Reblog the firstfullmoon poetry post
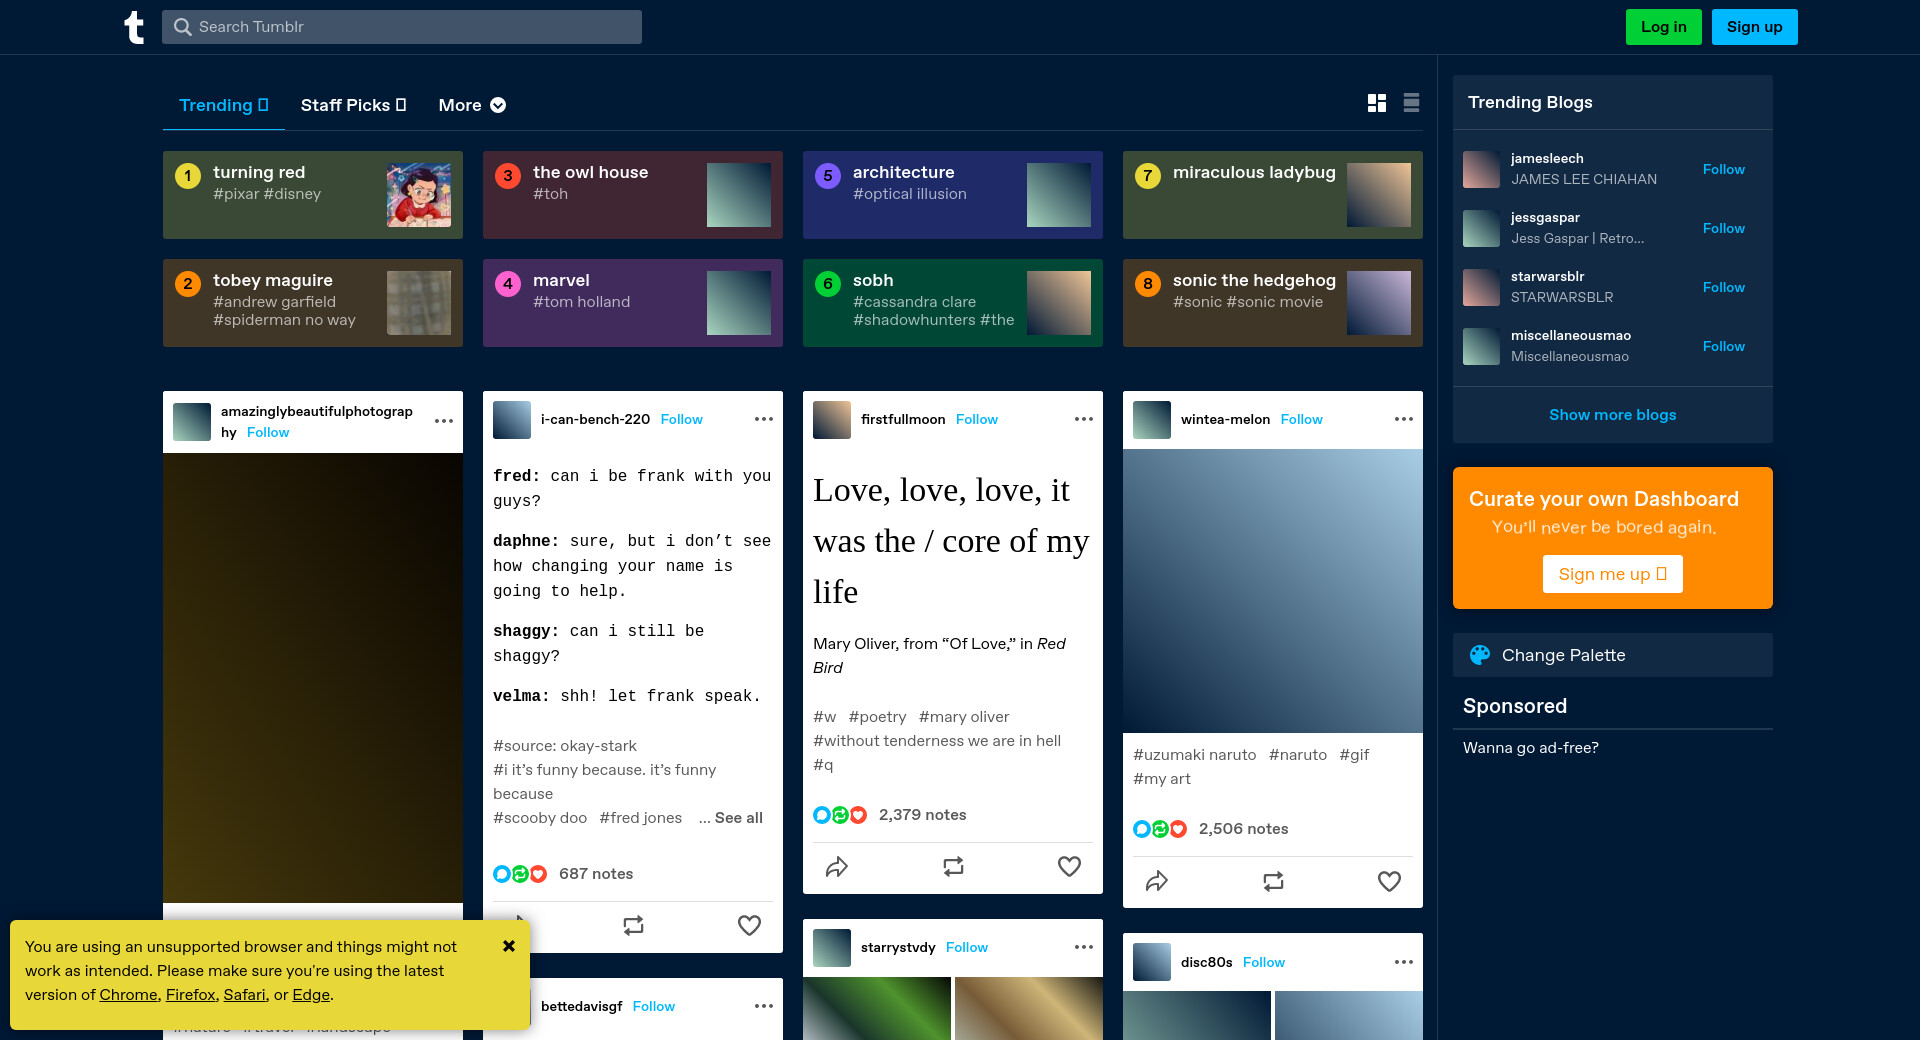1920x1040 pixels. [953, 867]
